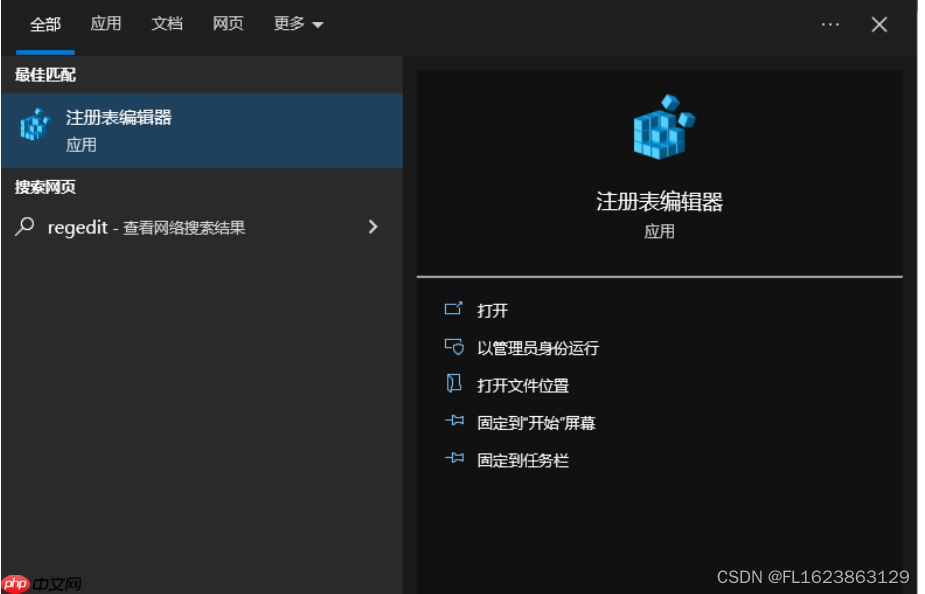Click the shield icon for 以管理员身份运行
This screenshot has height=594, width=925.
456,347
